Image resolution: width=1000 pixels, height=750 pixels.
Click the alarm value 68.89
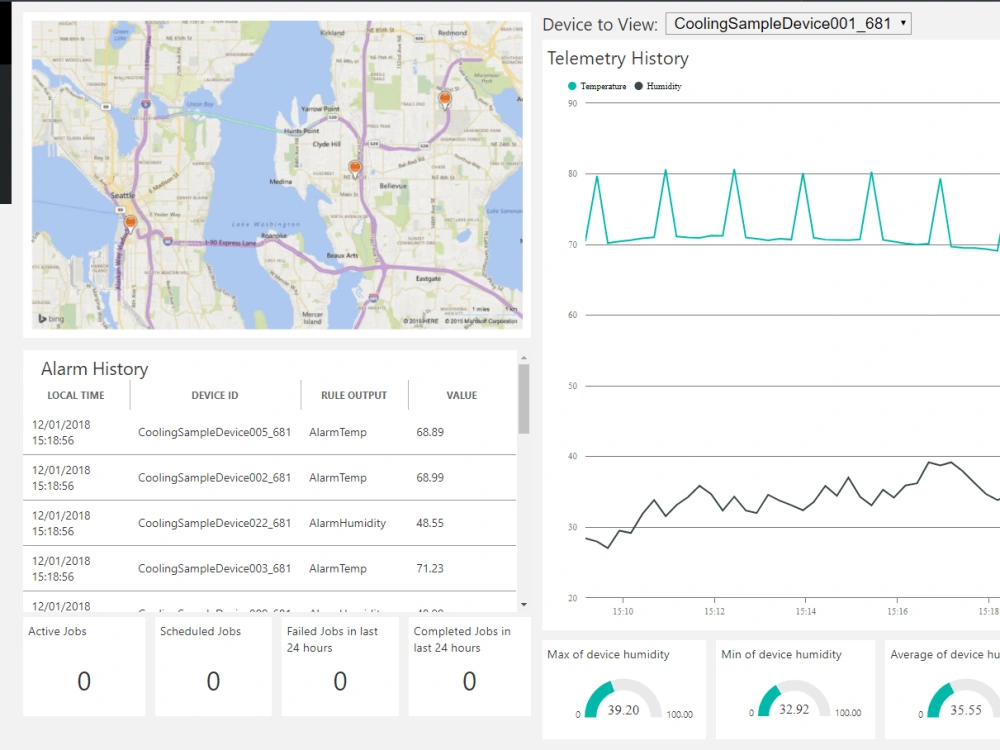(x=430, y=432)
